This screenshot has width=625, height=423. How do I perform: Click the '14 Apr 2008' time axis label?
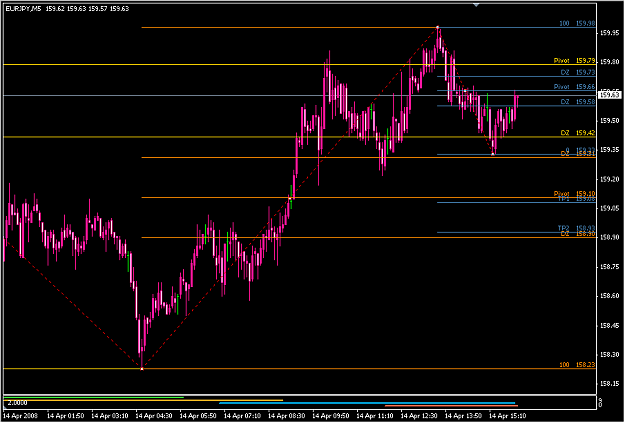21,415
